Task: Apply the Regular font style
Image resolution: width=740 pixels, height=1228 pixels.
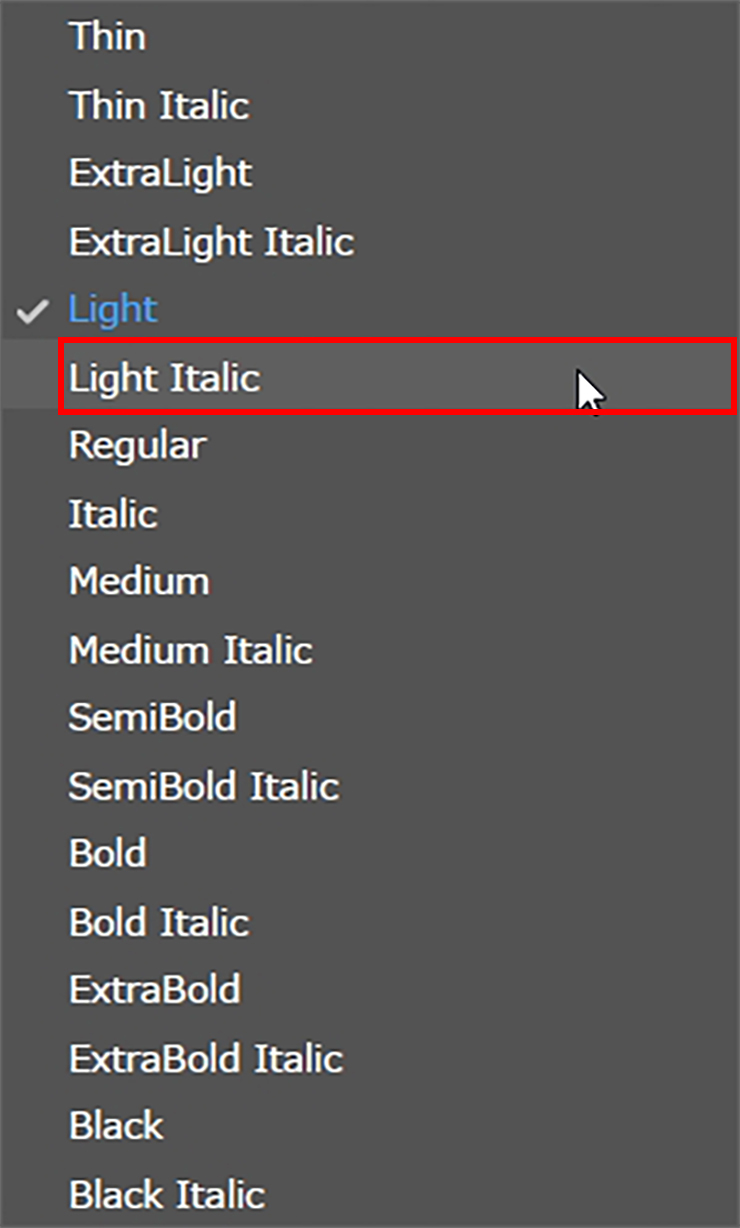Action: click(137, 446)
